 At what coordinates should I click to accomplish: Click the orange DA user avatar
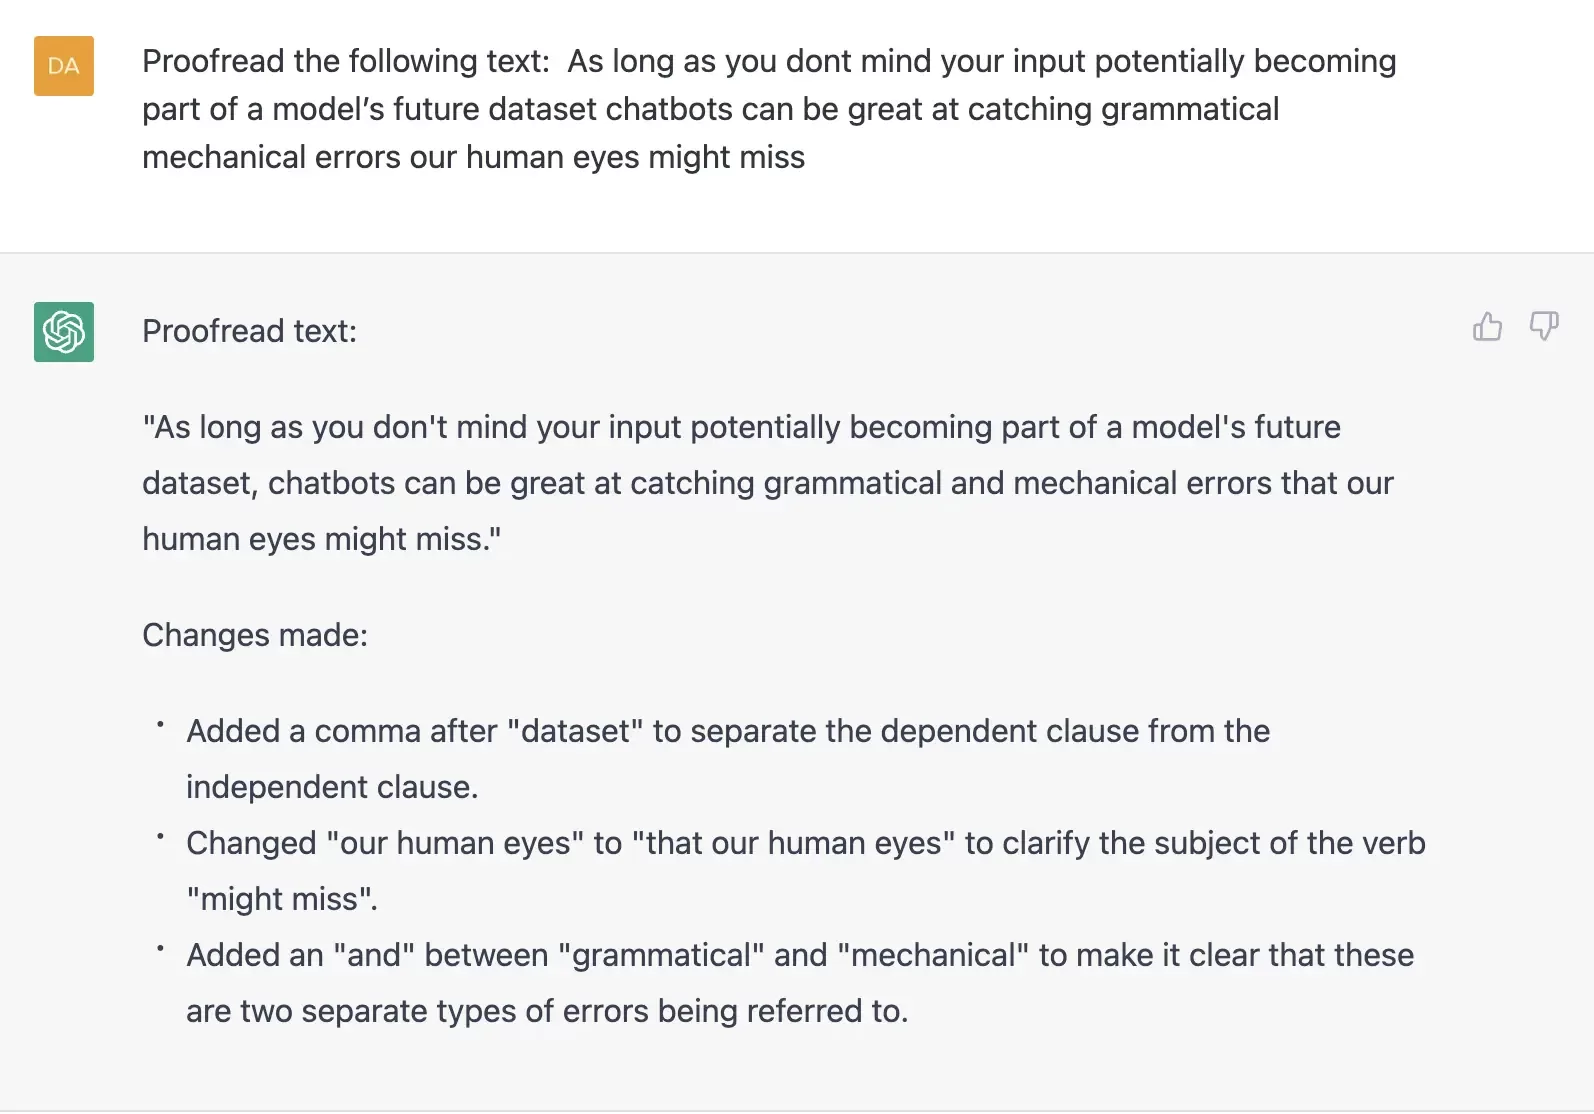point(64,66)
